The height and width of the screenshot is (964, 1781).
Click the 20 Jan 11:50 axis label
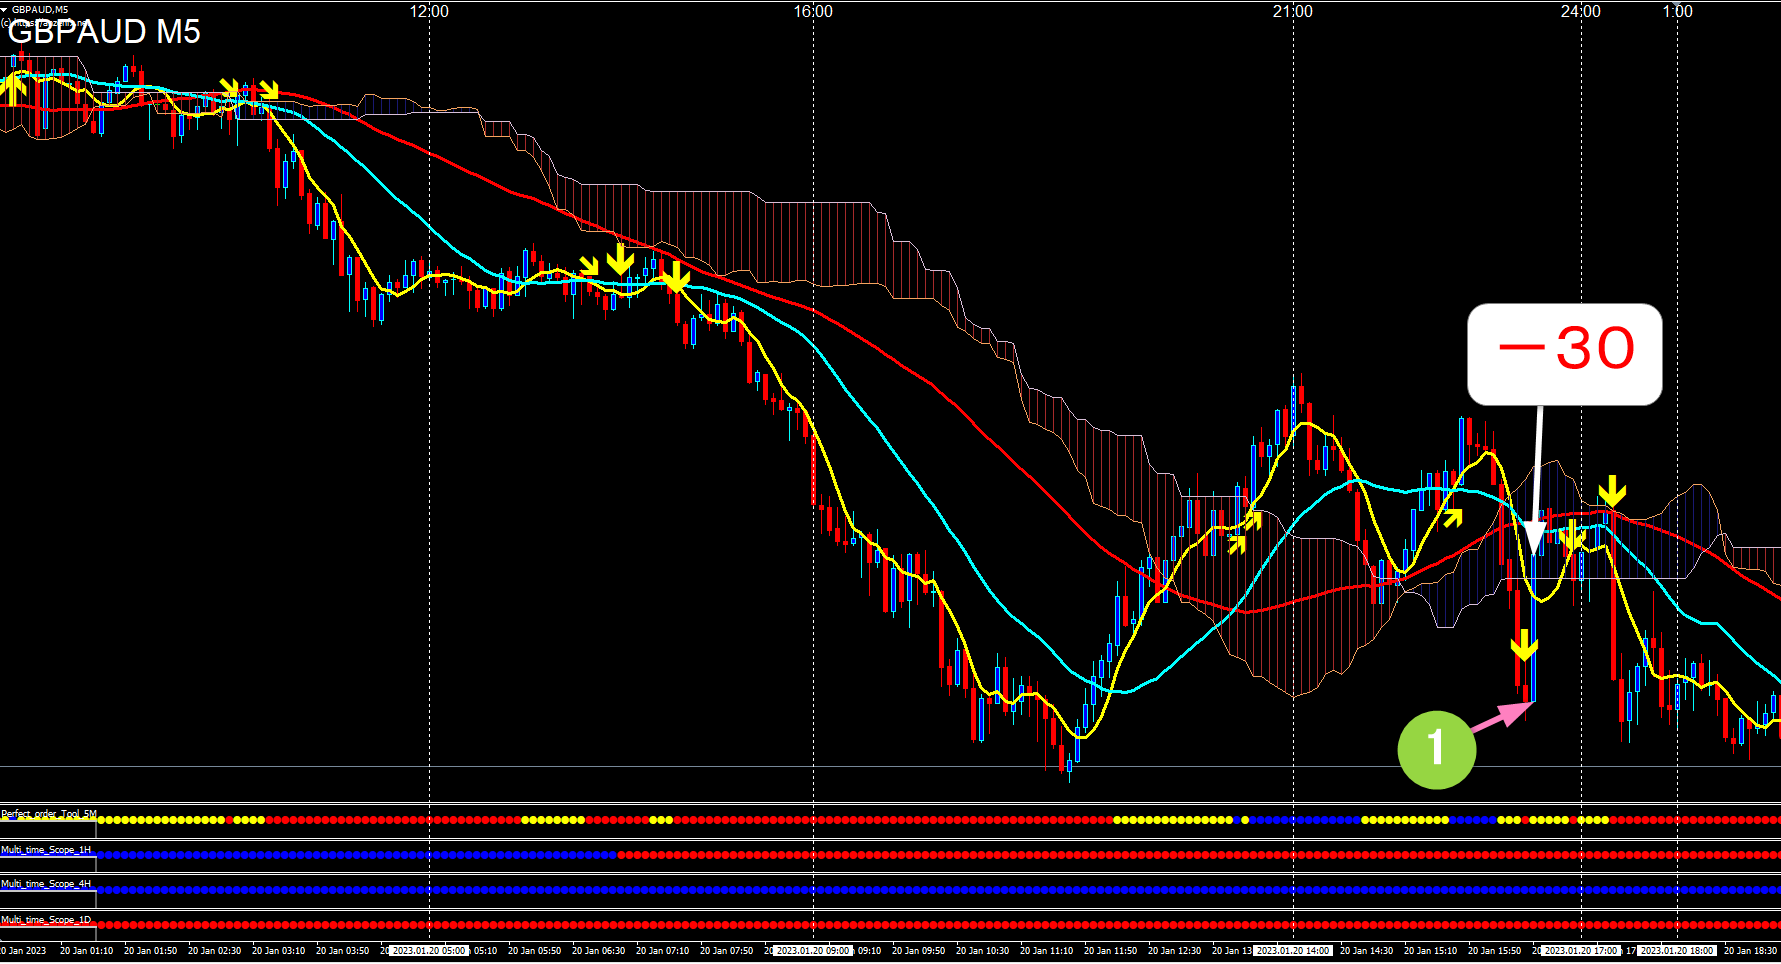[x=1110, y=951]
